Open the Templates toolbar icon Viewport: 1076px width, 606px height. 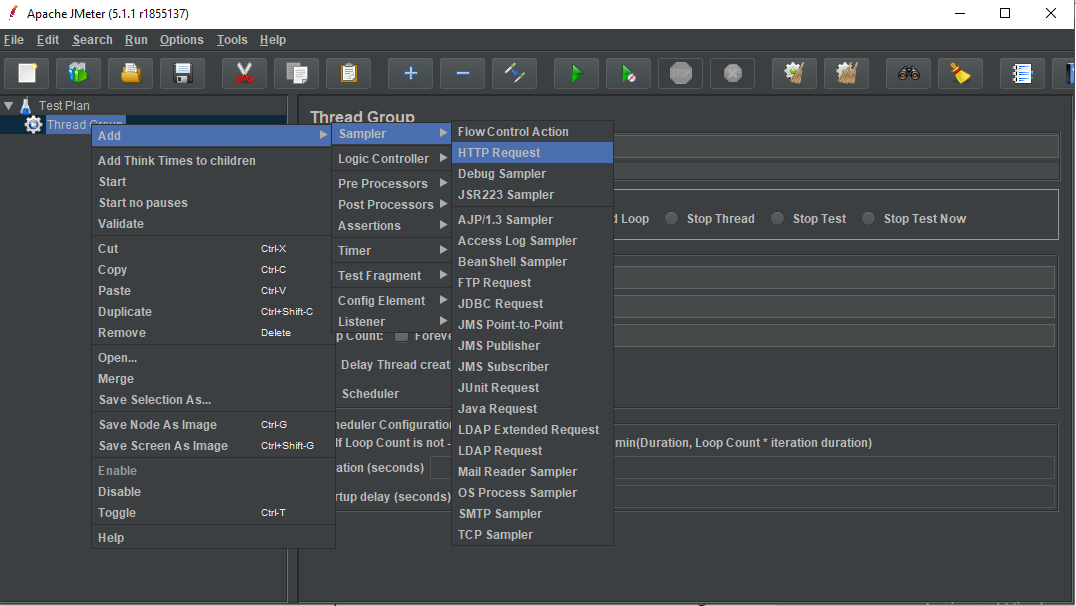[78, 73]
